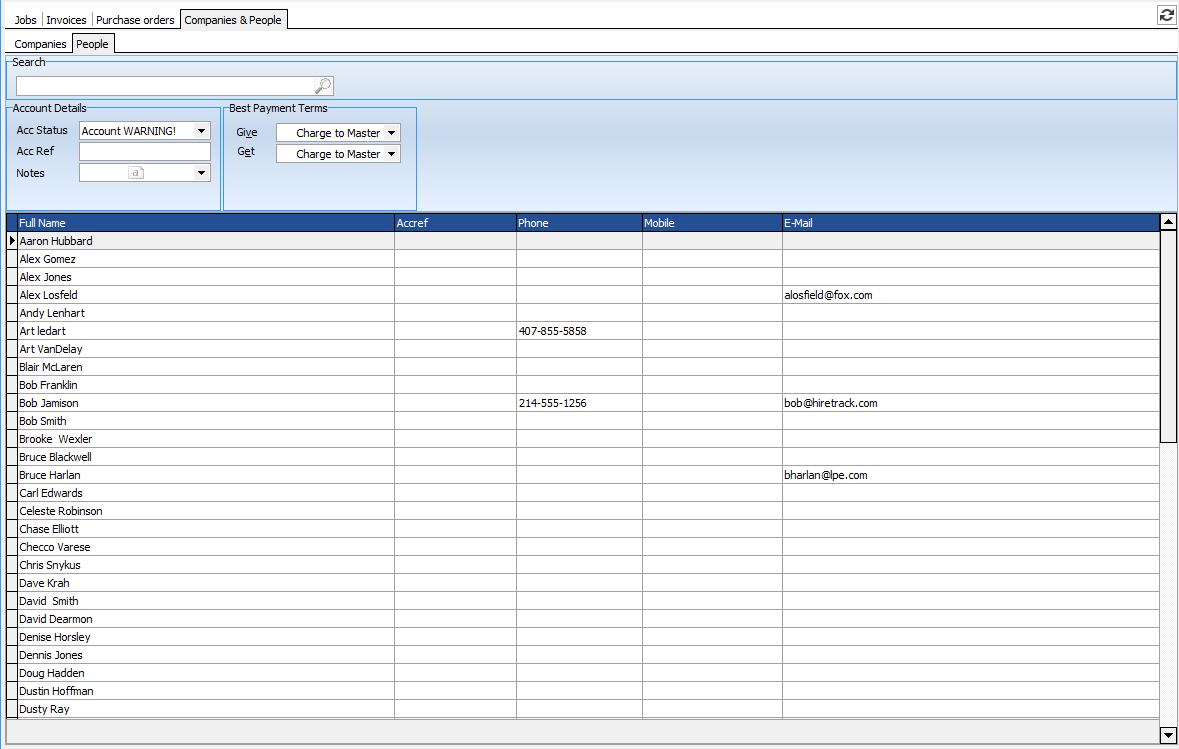
Task: Open the Get payment terms dropdown
Action: coord(391,154)
